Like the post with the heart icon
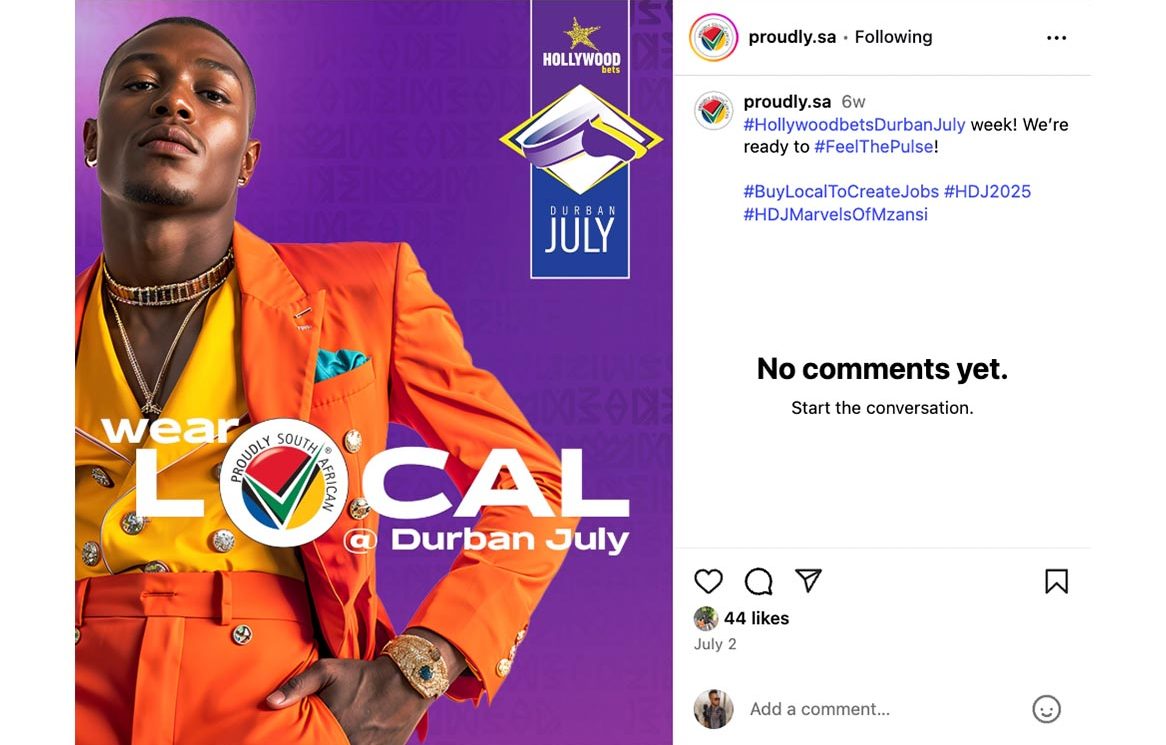Viewport: 1166px width, 745px height. click(708, 581)
